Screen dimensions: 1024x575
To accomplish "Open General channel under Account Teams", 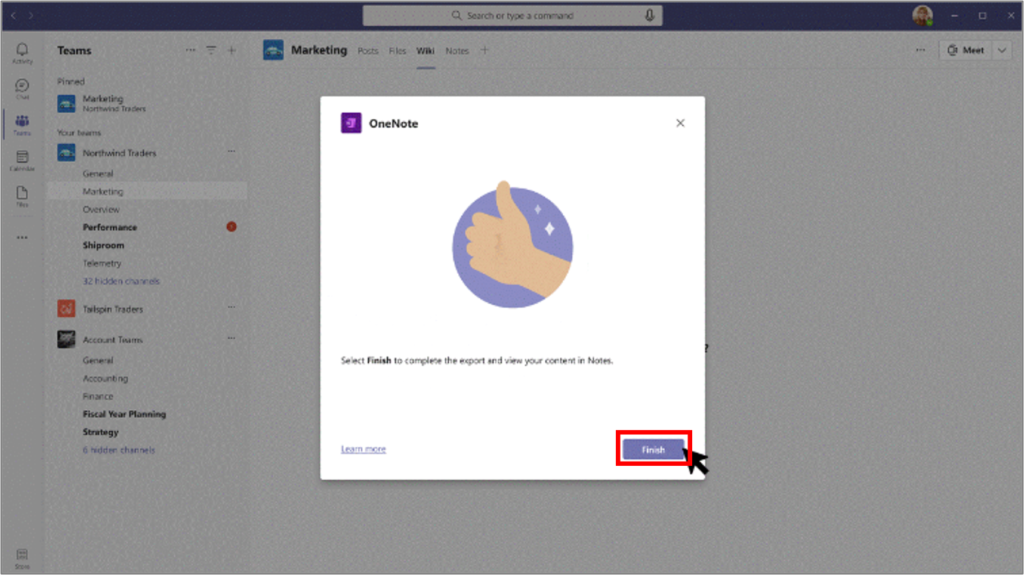I will coord(98,361).
